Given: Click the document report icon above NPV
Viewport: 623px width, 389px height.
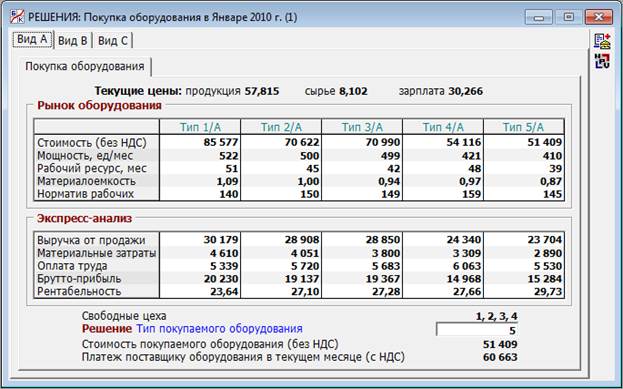Looking at the screenshot, I should coord(602,41).
